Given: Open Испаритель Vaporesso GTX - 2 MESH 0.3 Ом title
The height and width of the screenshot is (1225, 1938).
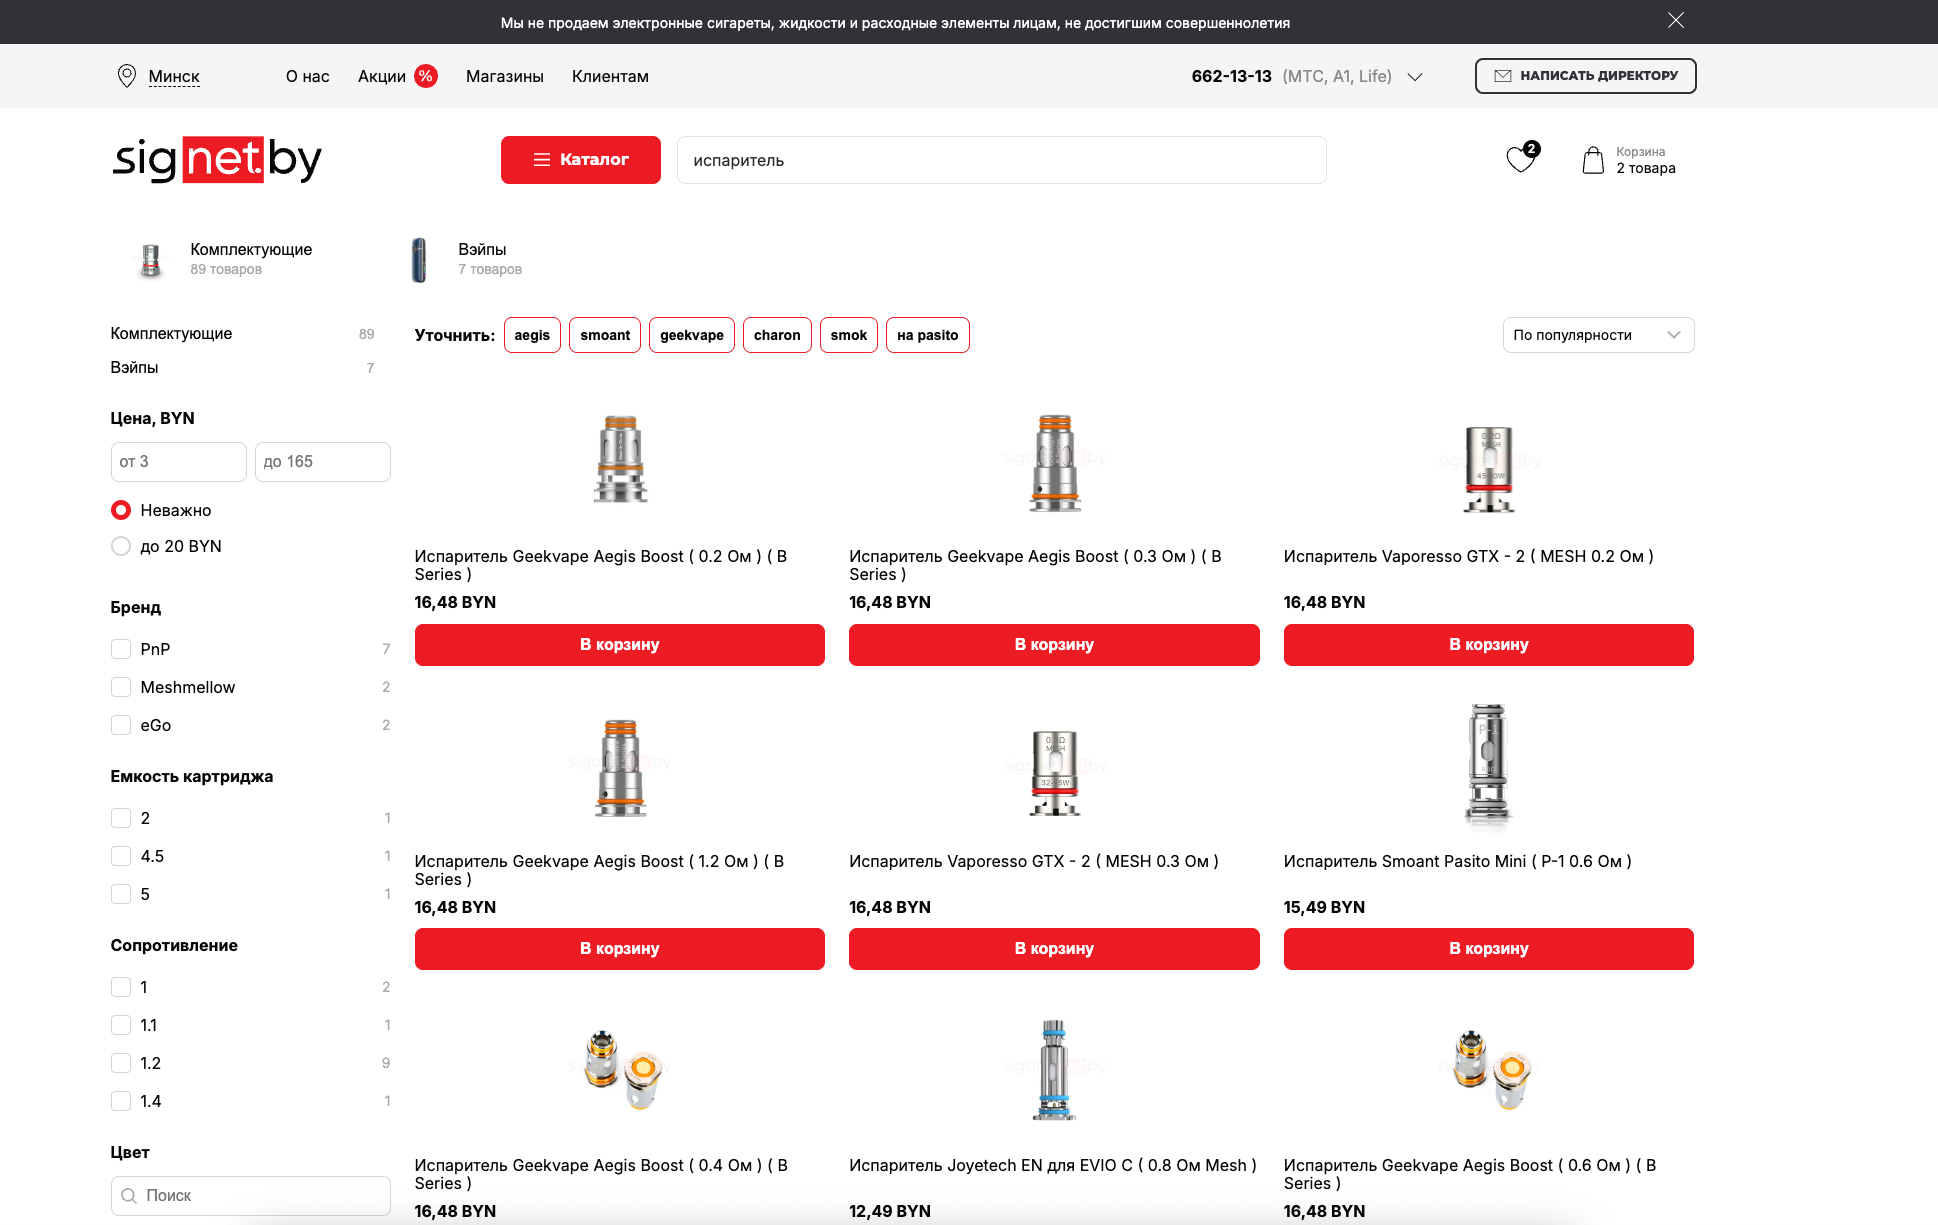Looking at the screenshot, I should [x=1034, y=861].
